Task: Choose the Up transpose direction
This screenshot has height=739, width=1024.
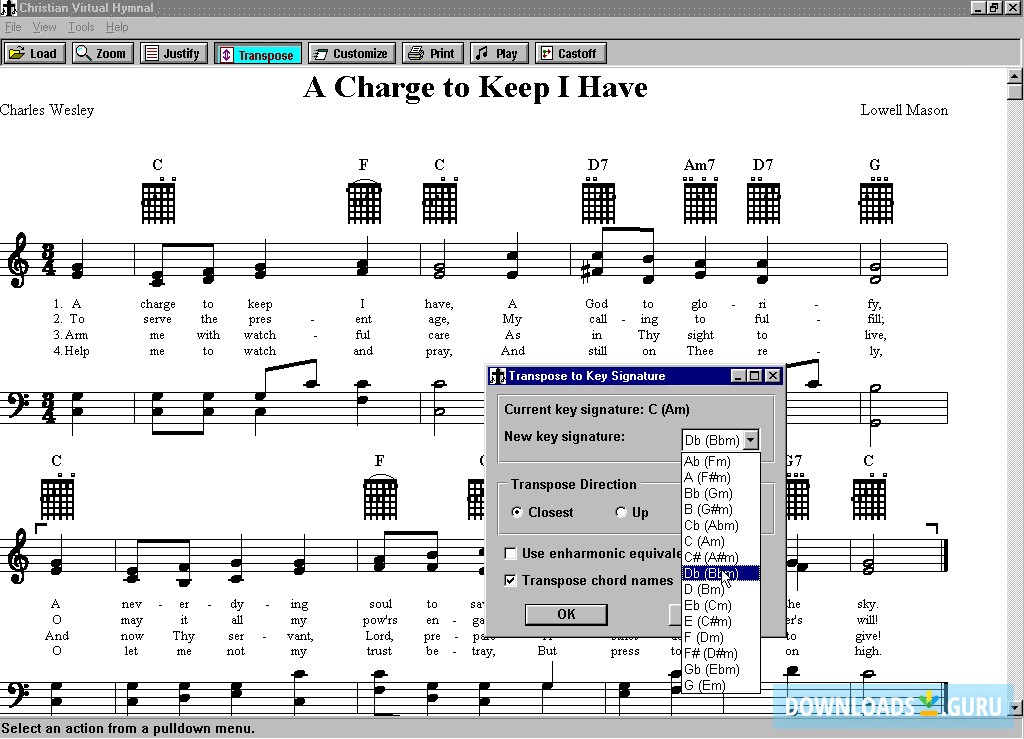Action: point(620,511)
